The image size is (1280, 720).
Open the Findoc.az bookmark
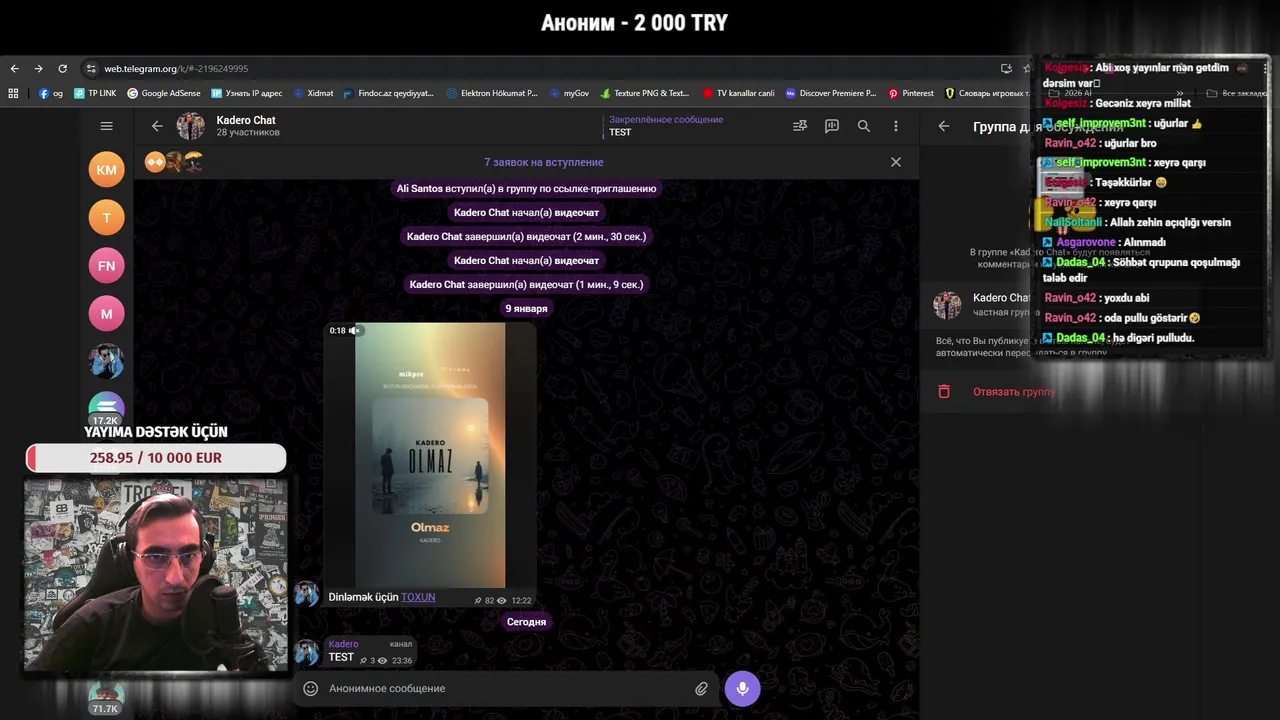point(389,93)
